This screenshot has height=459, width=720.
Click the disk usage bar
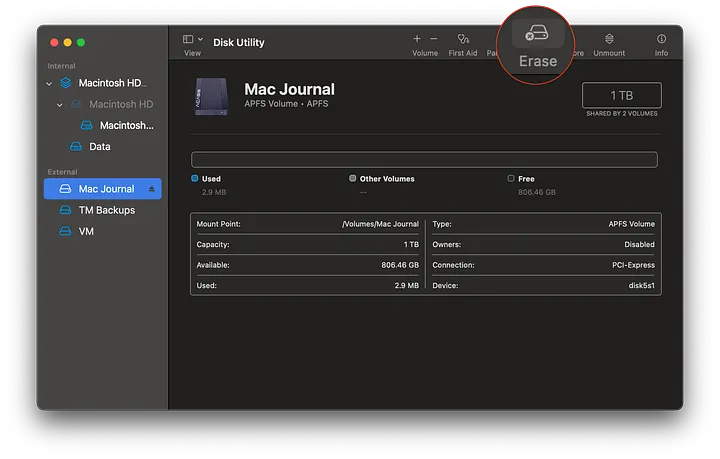(424, 160)
